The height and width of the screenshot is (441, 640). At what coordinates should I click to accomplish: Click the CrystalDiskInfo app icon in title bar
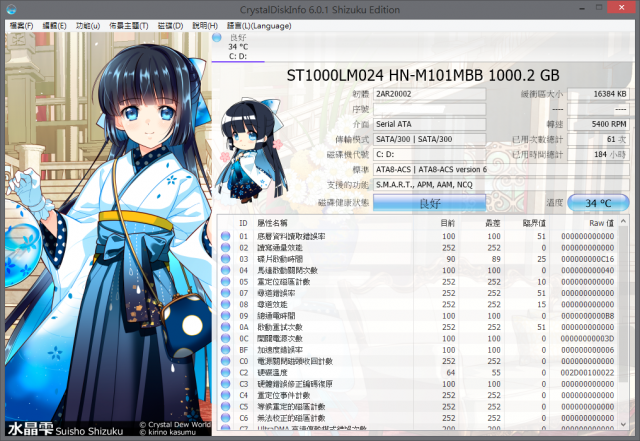pos(11,9)
